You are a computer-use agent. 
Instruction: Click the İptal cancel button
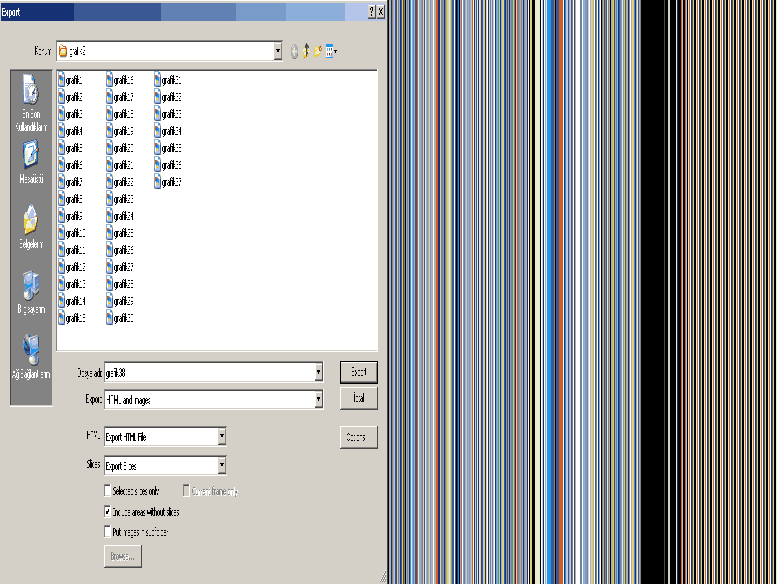click(359, 398)
